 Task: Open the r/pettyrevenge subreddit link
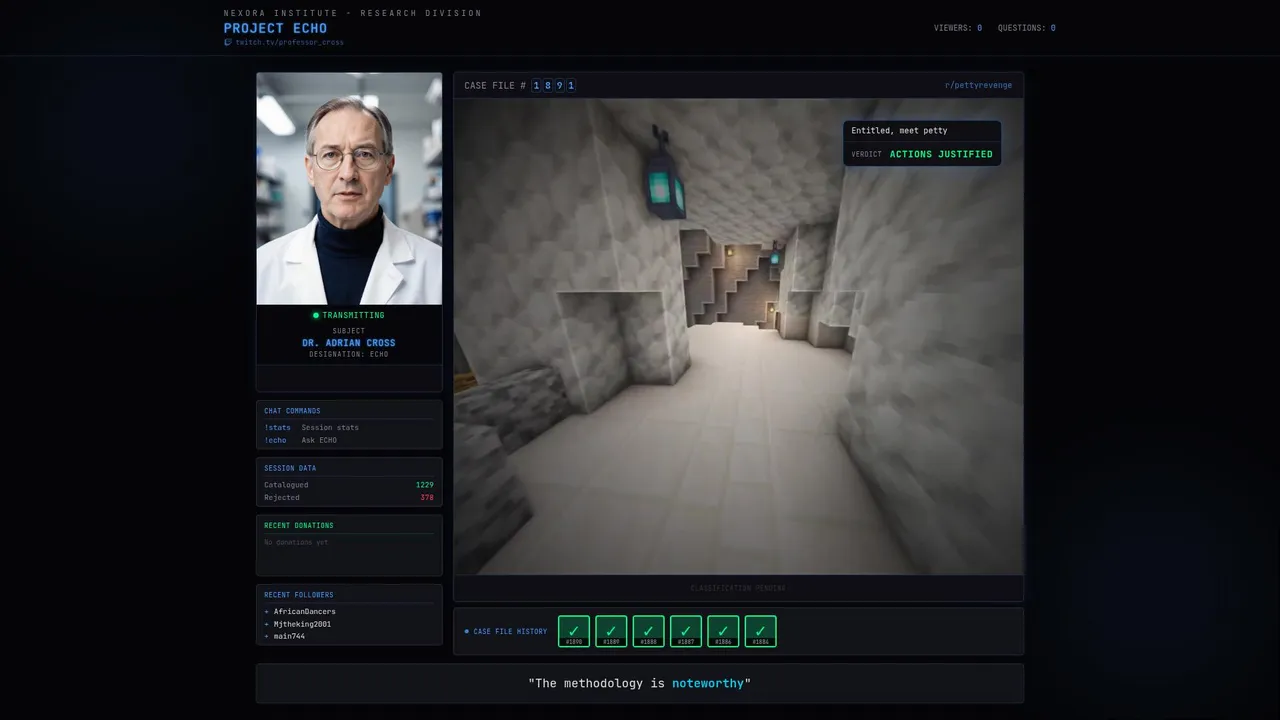tap(978, 85)
